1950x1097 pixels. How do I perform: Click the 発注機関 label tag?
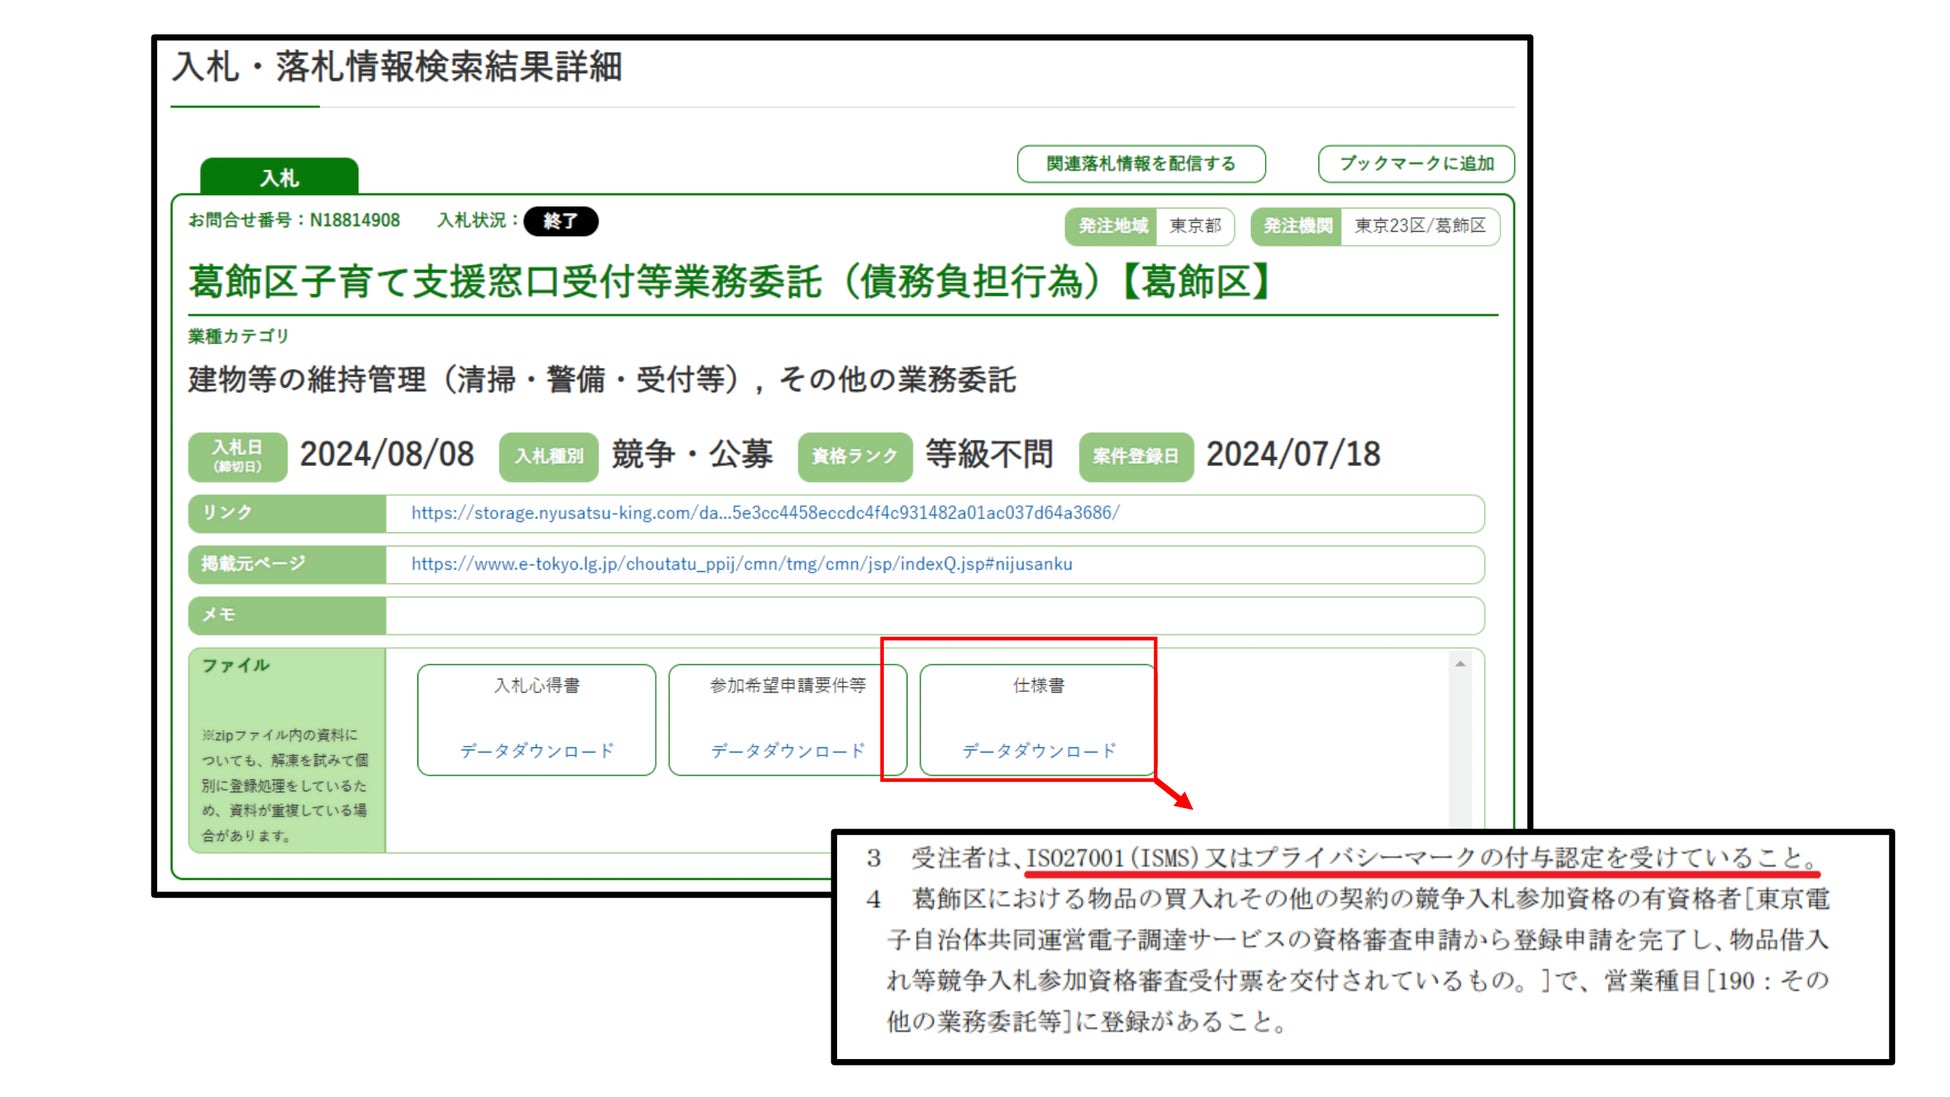[x=1296, y=226]
